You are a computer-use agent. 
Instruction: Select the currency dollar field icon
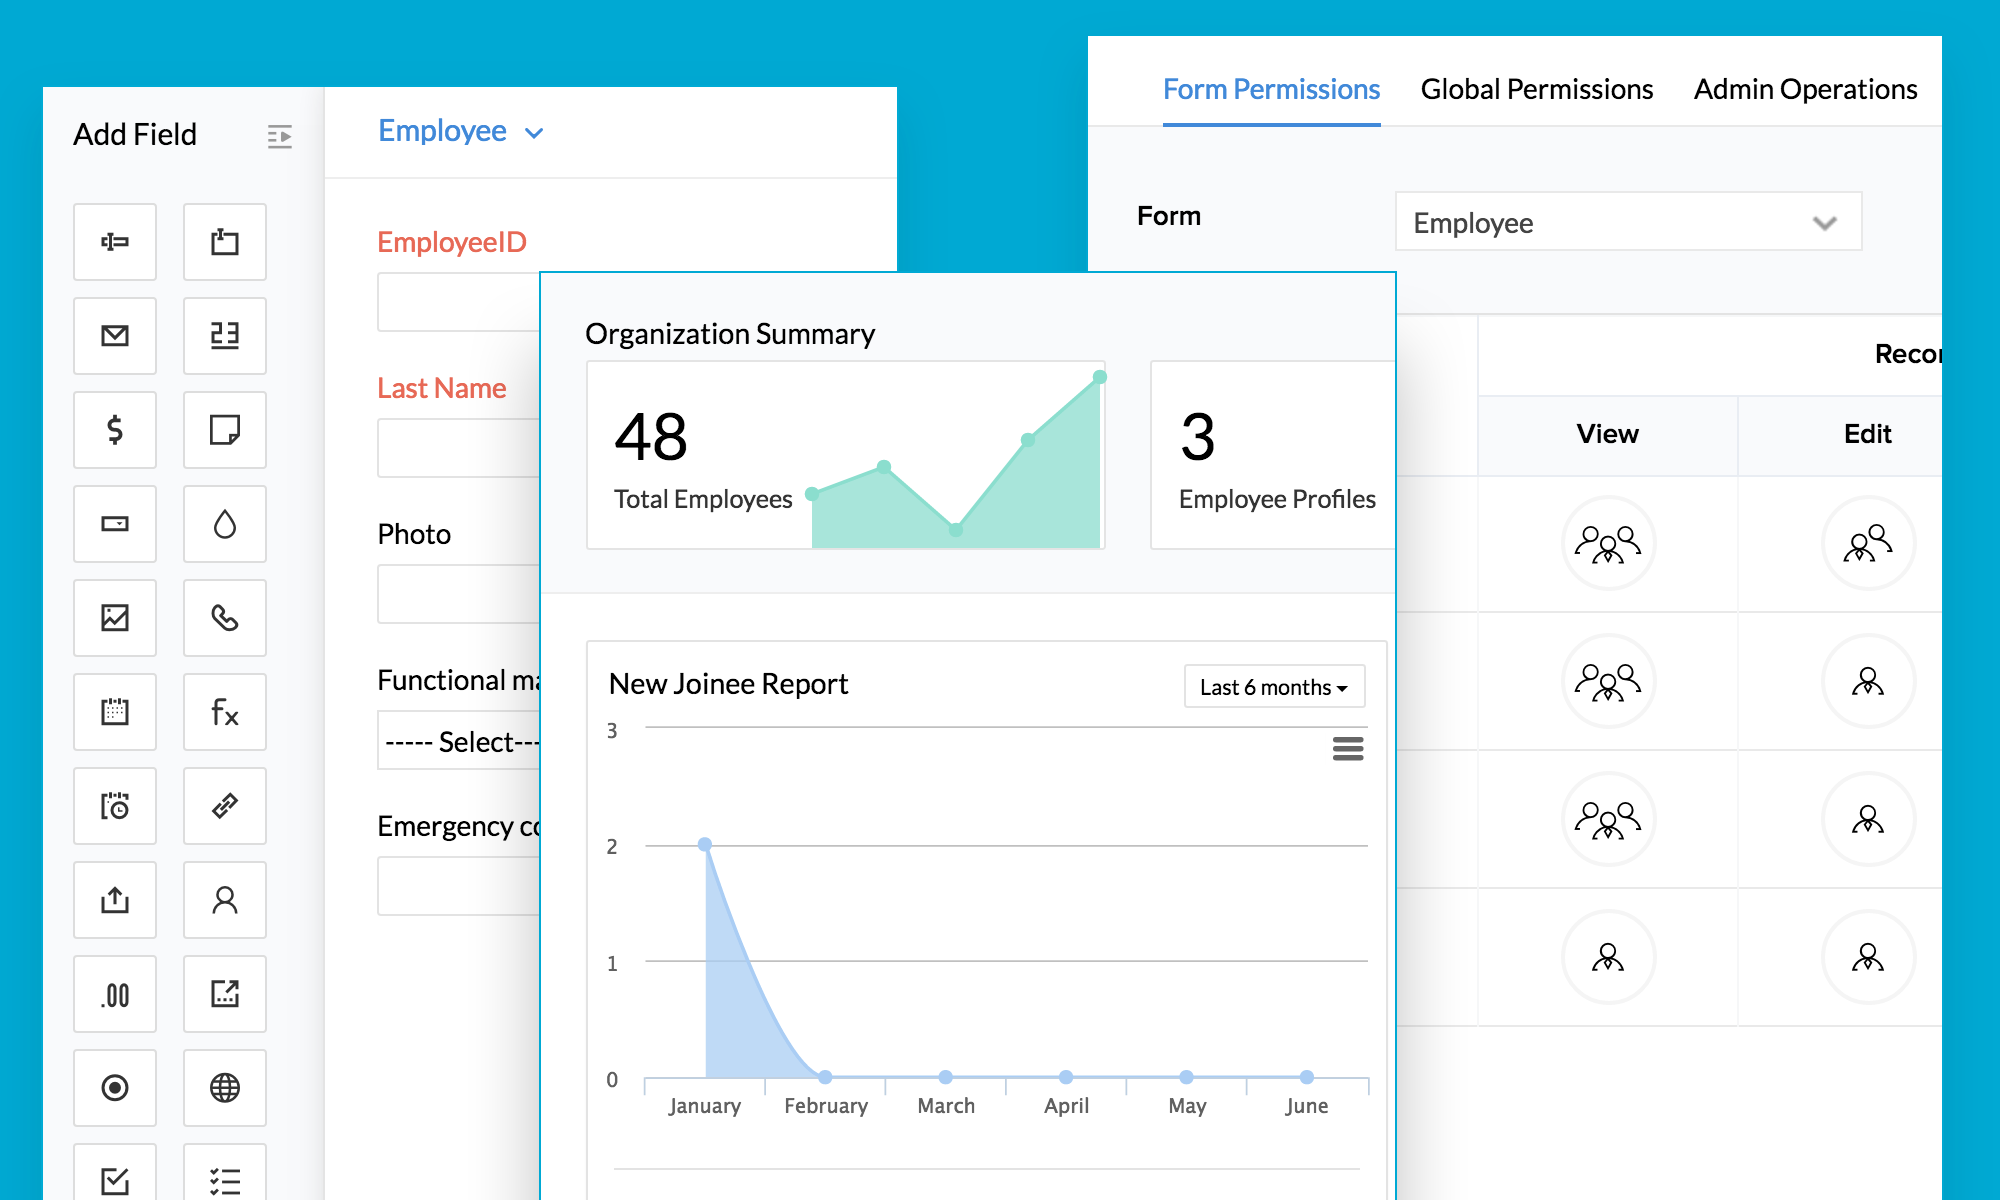click(115, 430)
